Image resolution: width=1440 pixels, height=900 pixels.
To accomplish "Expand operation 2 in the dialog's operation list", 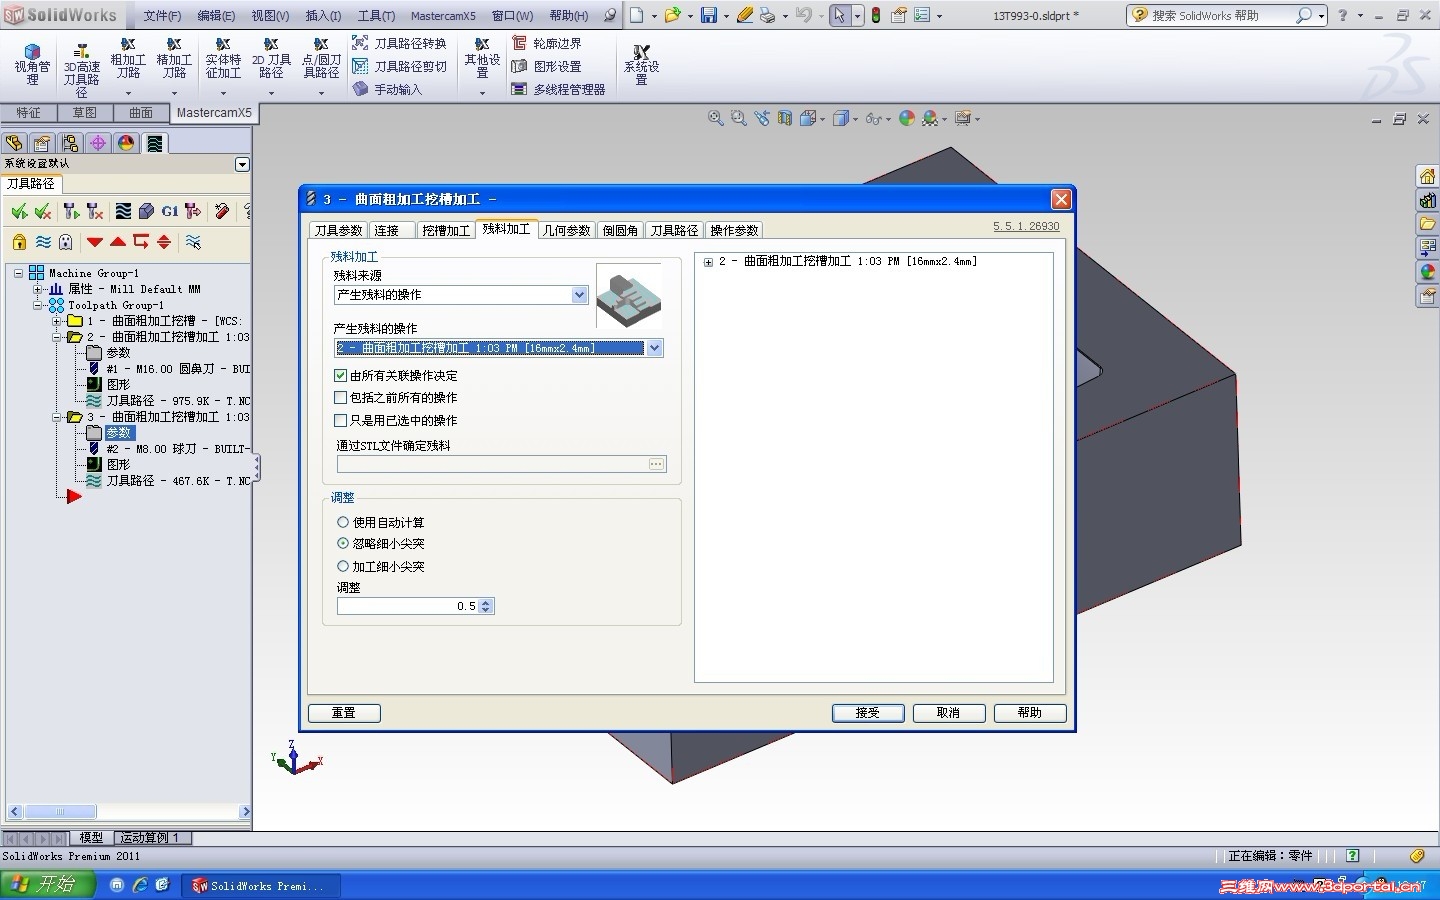I will pos(708,262).
